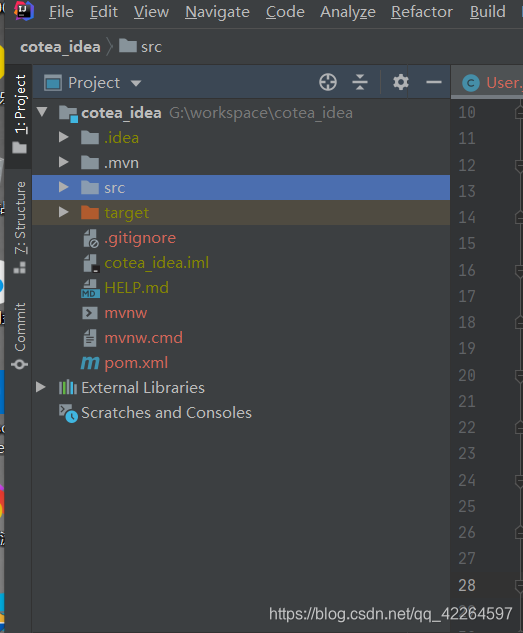523x633 pixels.
Task: Click the HELP.md markdown icon
Action: click(90, 289)
